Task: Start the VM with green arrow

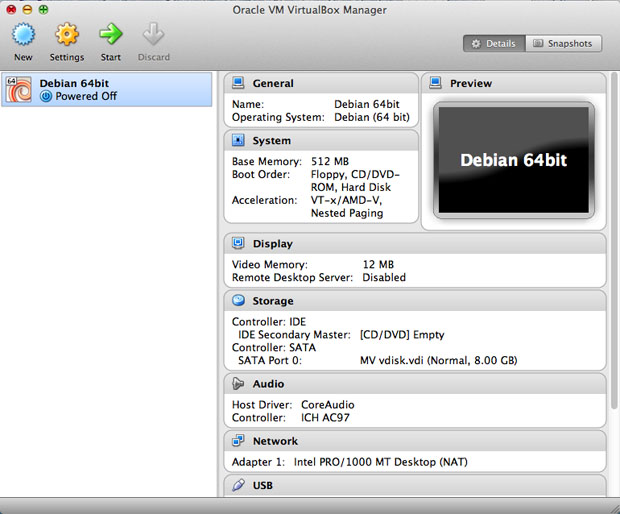Action: [x=110, y=34]
